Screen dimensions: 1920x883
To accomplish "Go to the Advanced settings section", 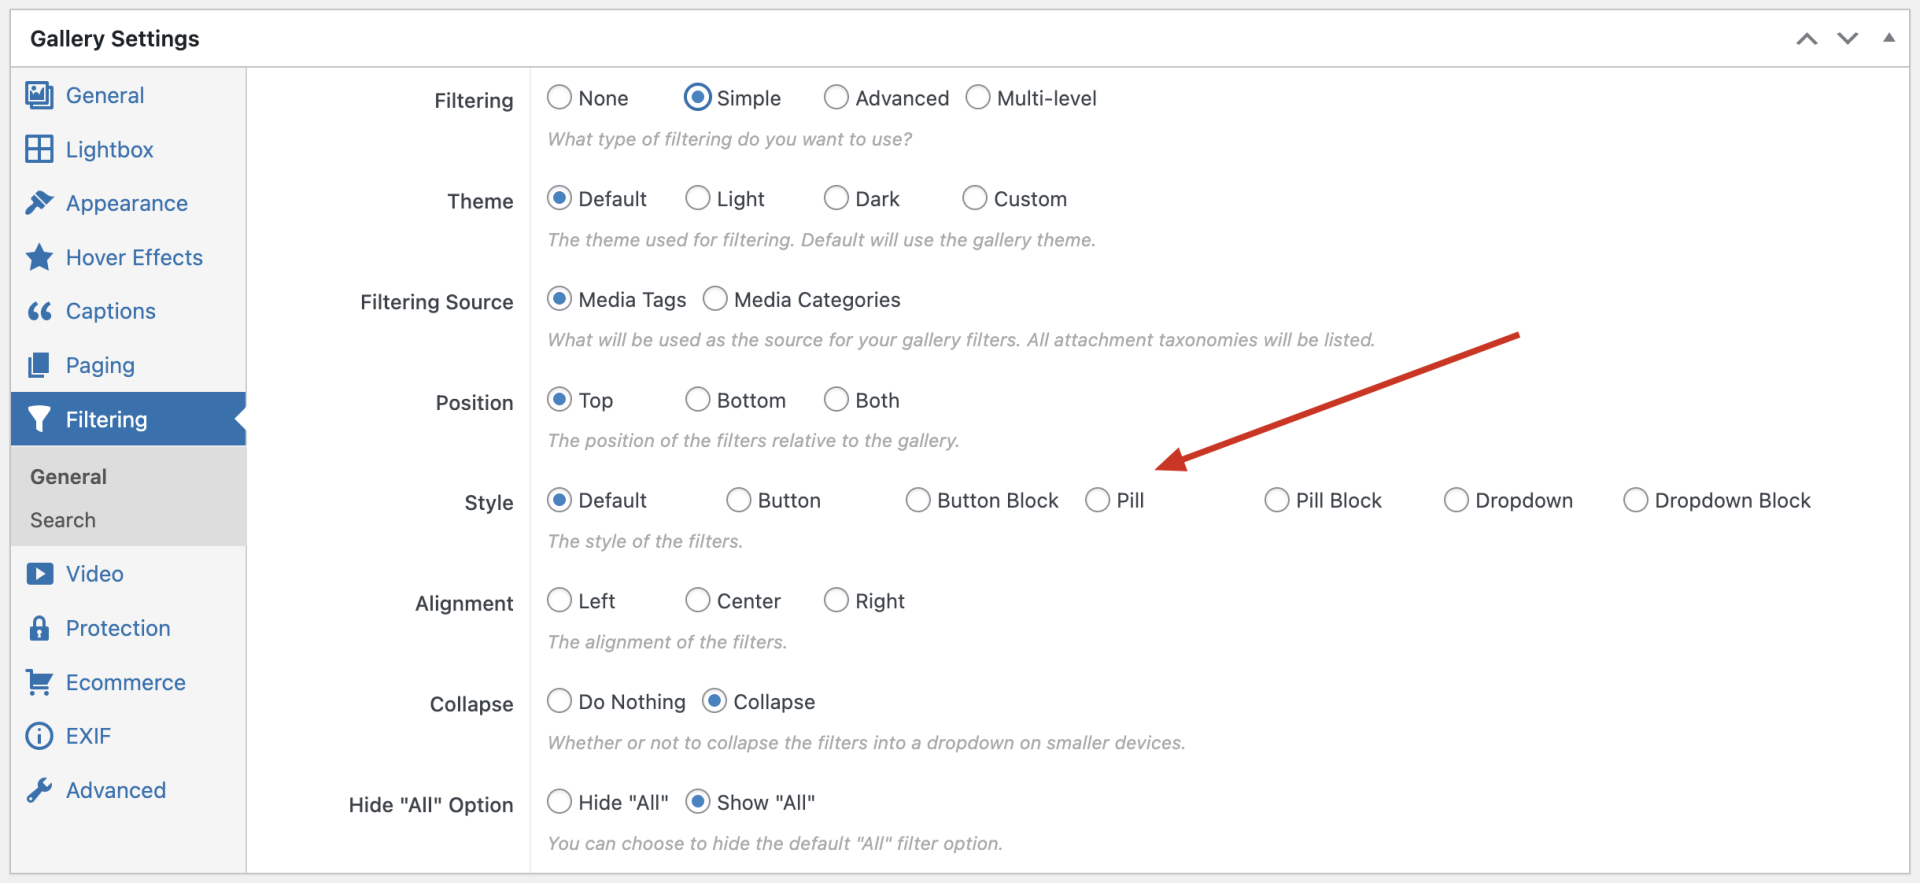I will pos(115,790).
